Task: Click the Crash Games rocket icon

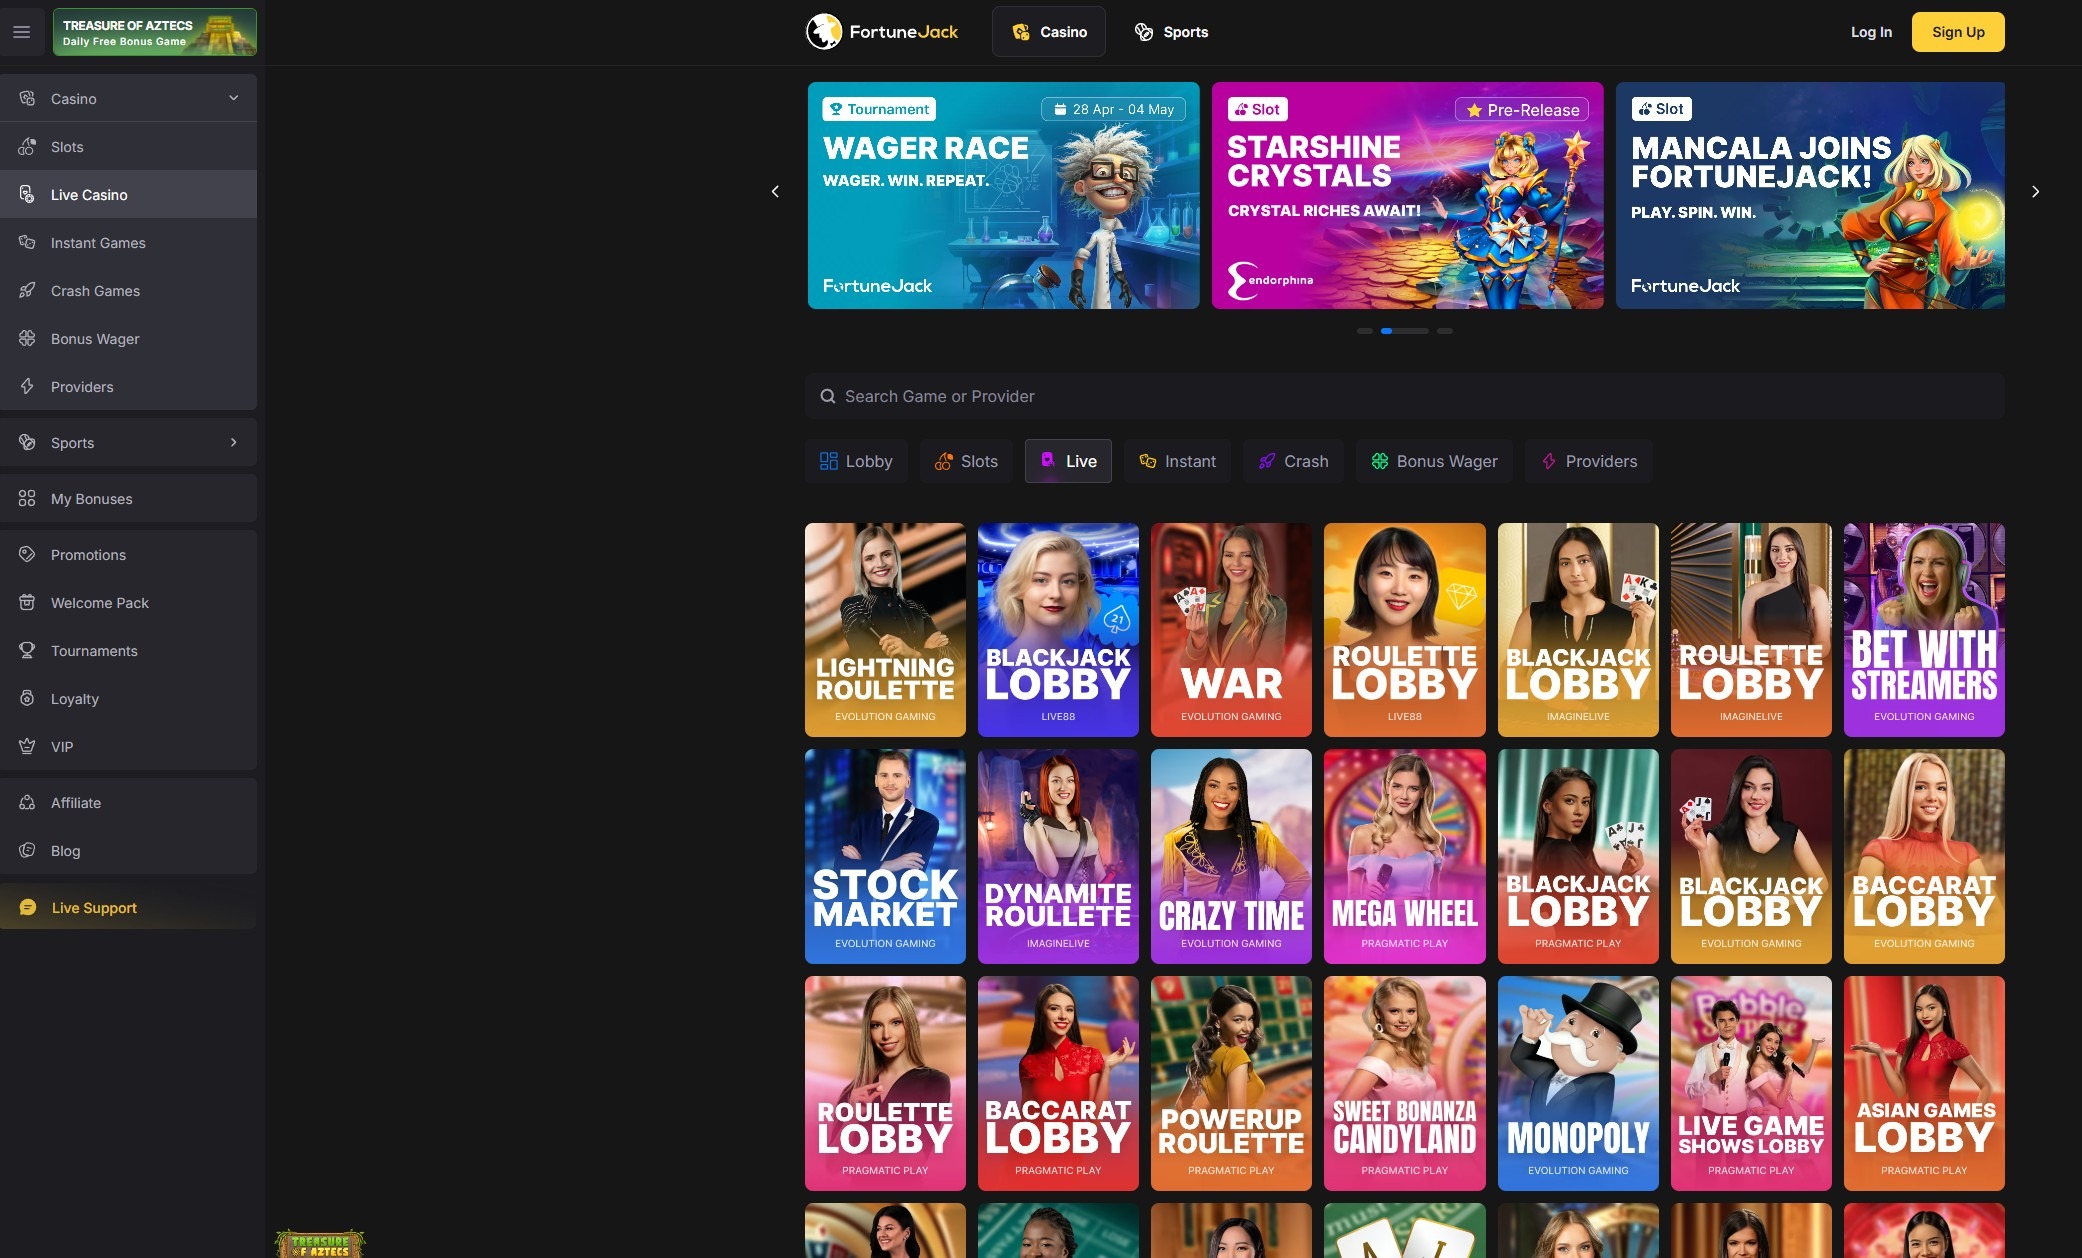Action: pyautogui.click(x=27, y=291)
